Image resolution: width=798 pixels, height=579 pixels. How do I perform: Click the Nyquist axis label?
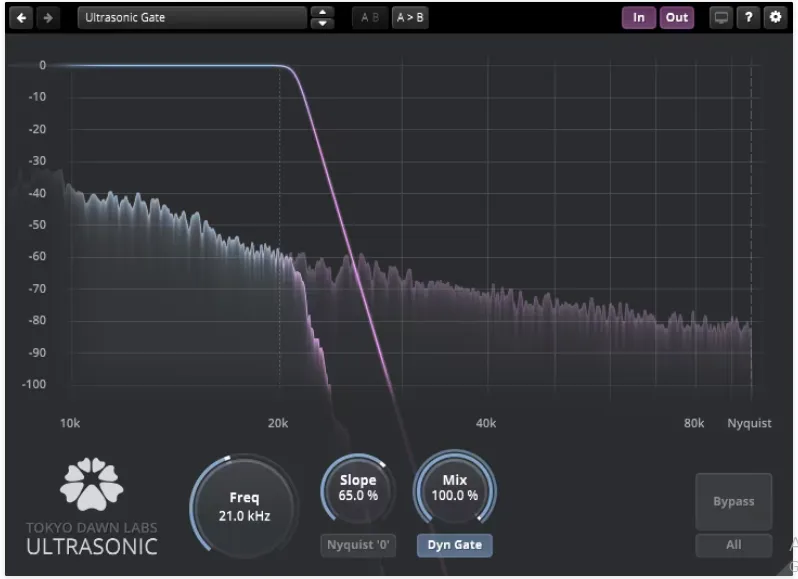coord(749,423)
